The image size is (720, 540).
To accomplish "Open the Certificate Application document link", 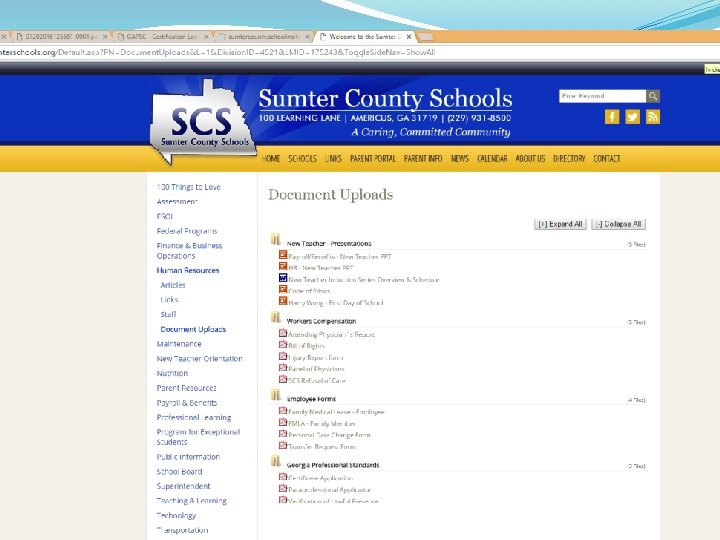I will point(321,478).
